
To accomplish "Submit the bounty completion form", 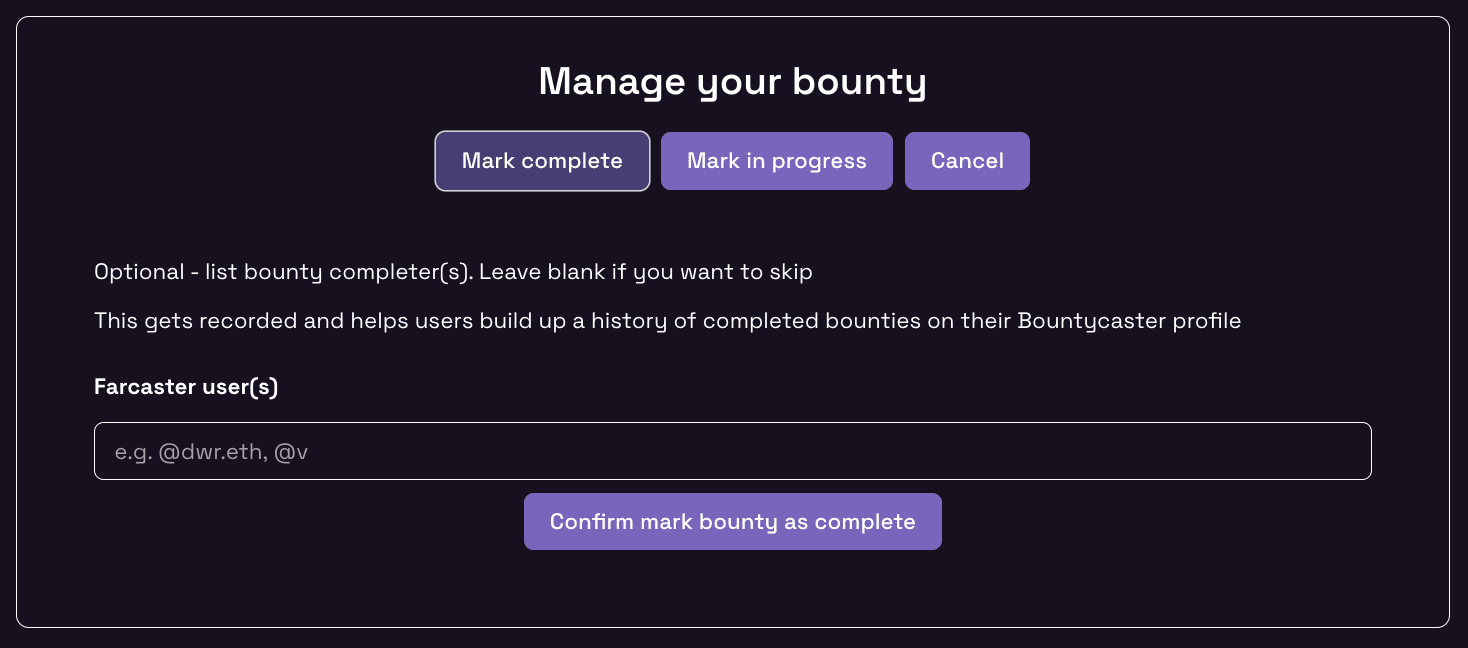I will 732,521.
